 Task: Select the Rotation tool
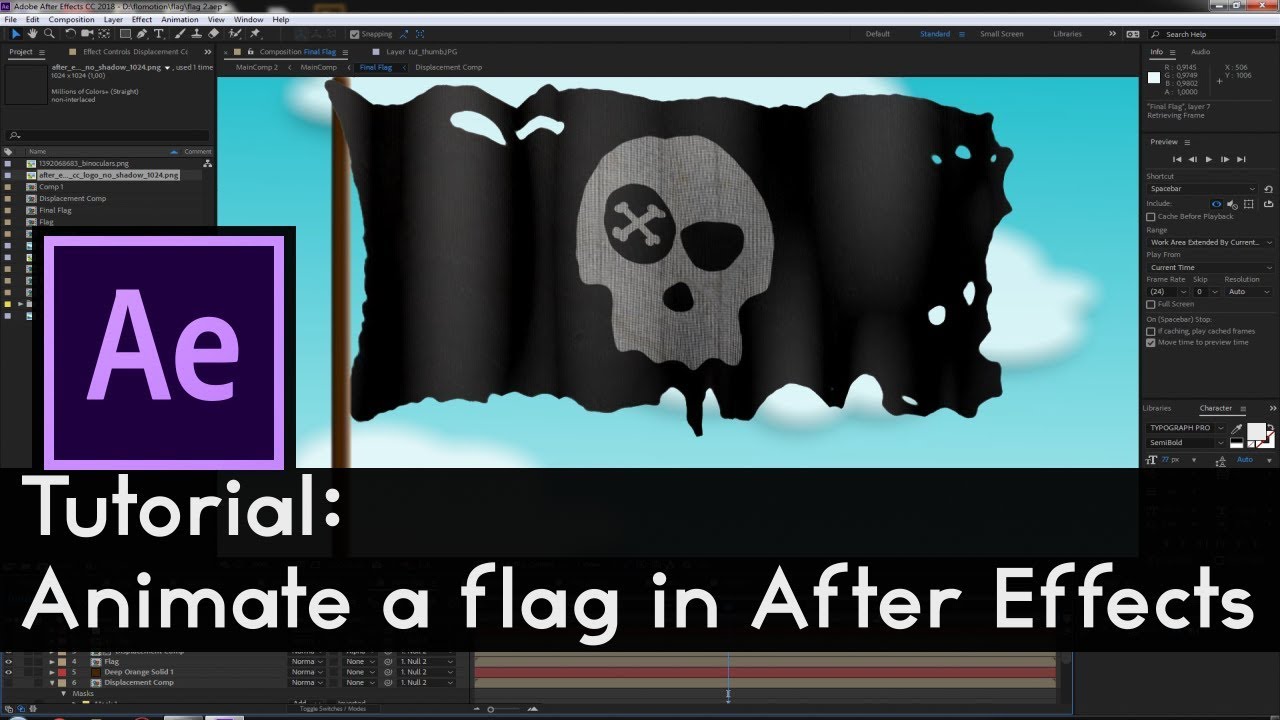click(x=69, y=33)
